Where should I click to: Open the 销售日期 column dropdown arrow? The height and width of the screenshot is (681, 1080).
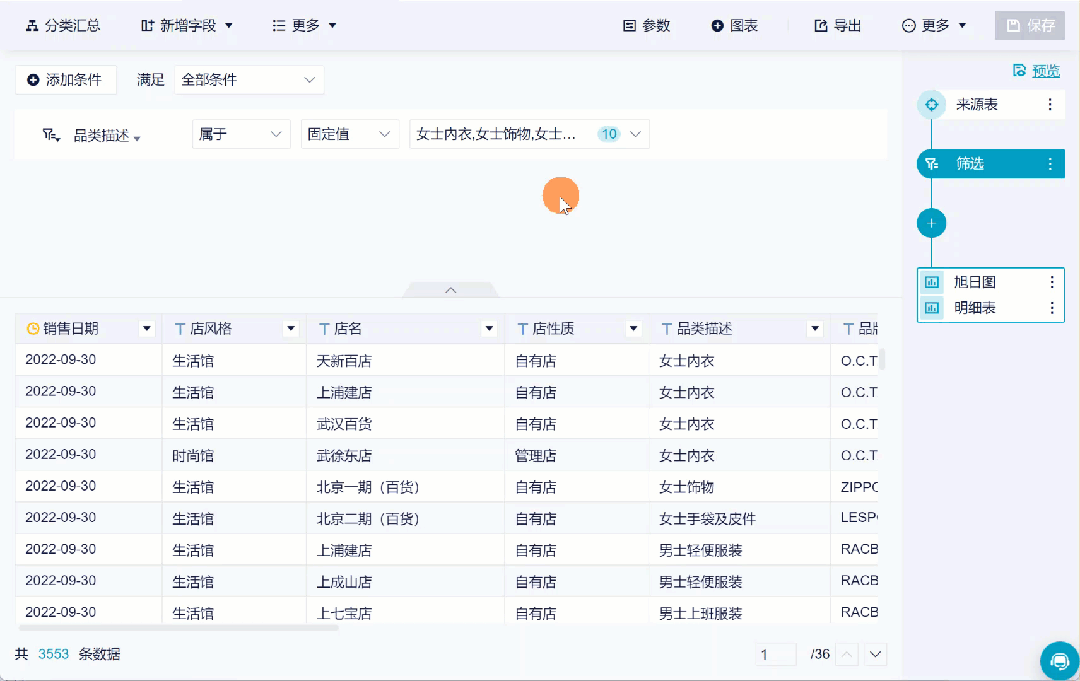(147, 329)
